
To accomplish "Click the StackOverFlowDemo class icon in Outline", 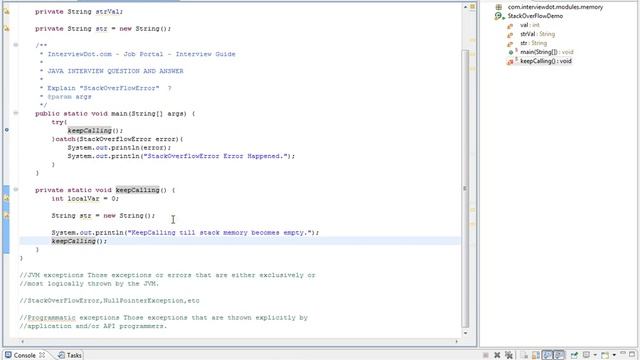I will pos(498,16).
